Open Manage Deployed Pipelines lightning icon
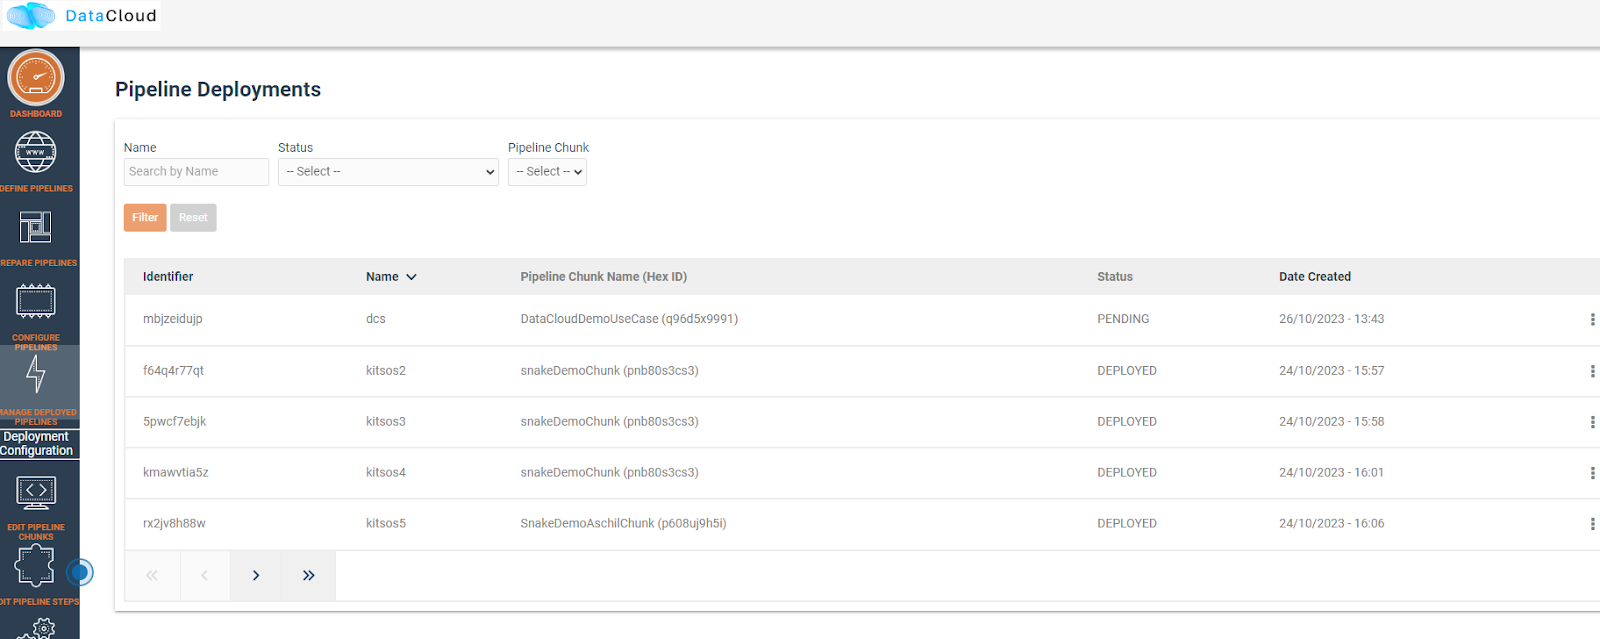 (36, 374)
